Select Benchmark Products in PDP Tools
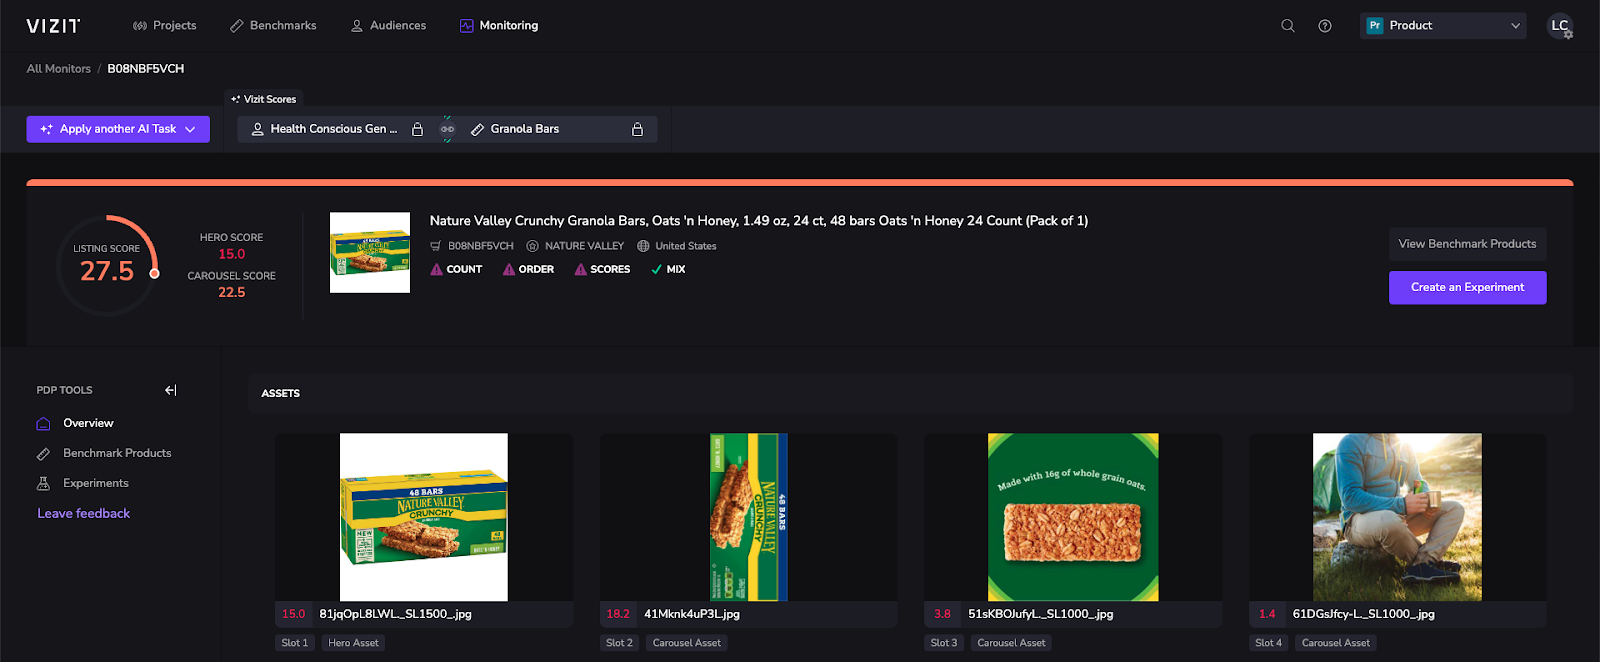Screen dimensions: 1600x662 (117, 453)
